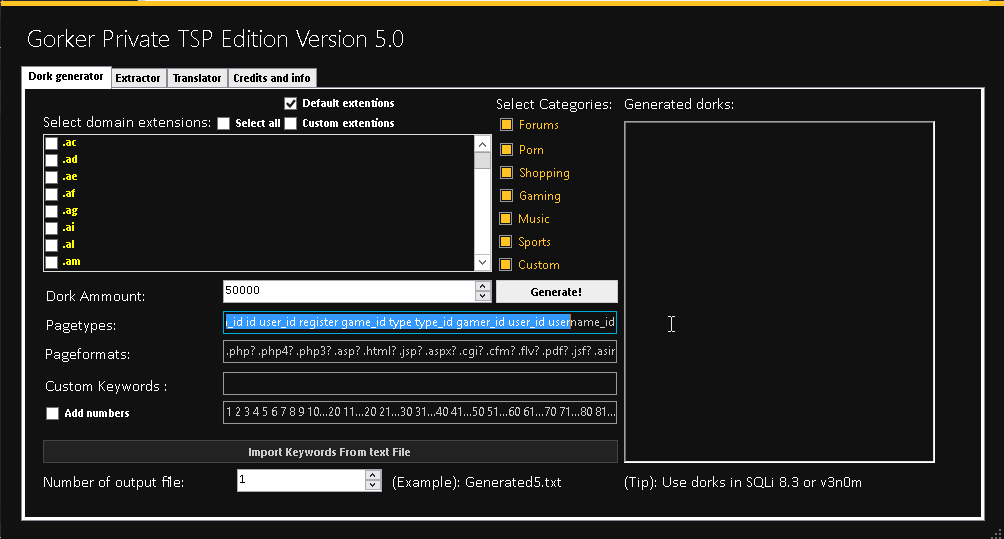This screenshot has height=539, width=1004.
Task: Click the Generate! button
Action: [556, 292]
